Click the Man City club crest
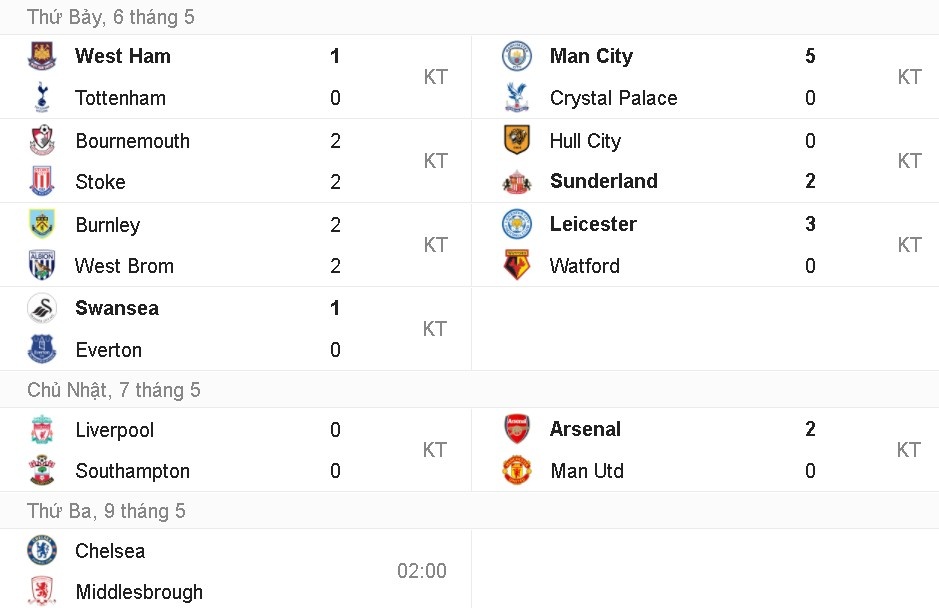This screenshot has height=608, width=939. pyautogui.click(x=517, y=56)
